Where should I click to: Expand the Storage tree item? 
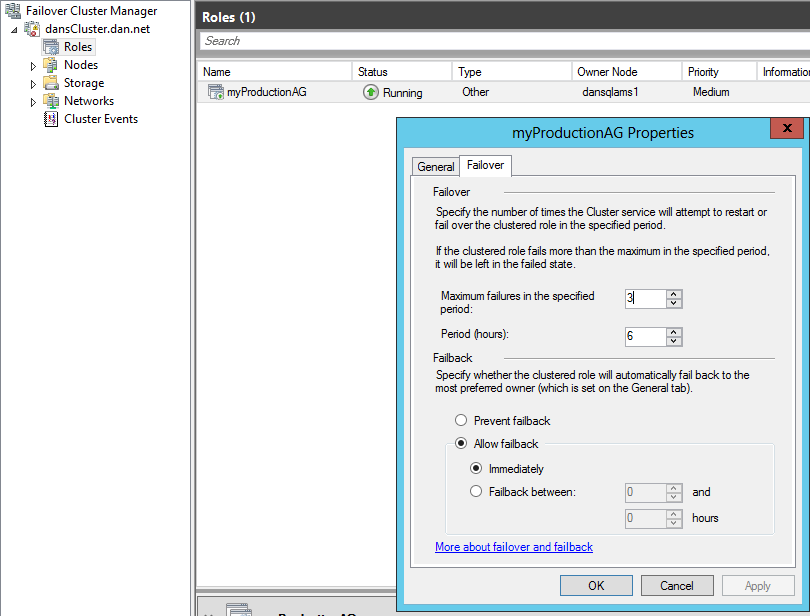(33, 84)
